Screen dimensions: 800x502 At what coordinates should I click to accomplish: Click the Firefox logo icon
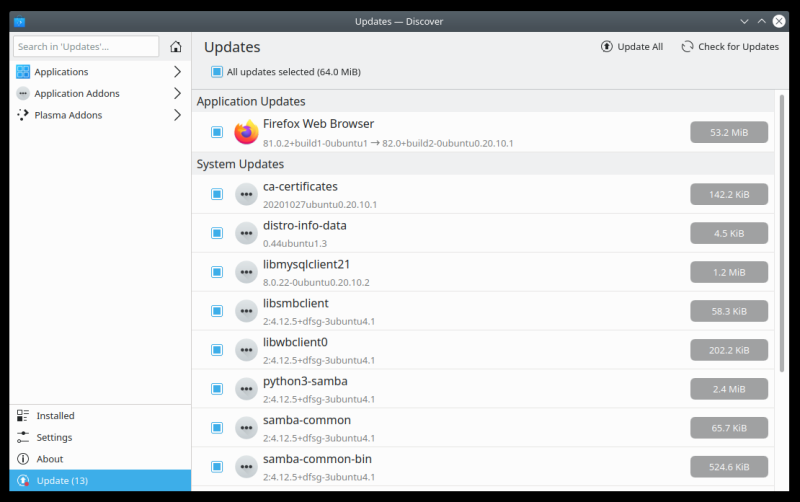click(x=246, y=132)
